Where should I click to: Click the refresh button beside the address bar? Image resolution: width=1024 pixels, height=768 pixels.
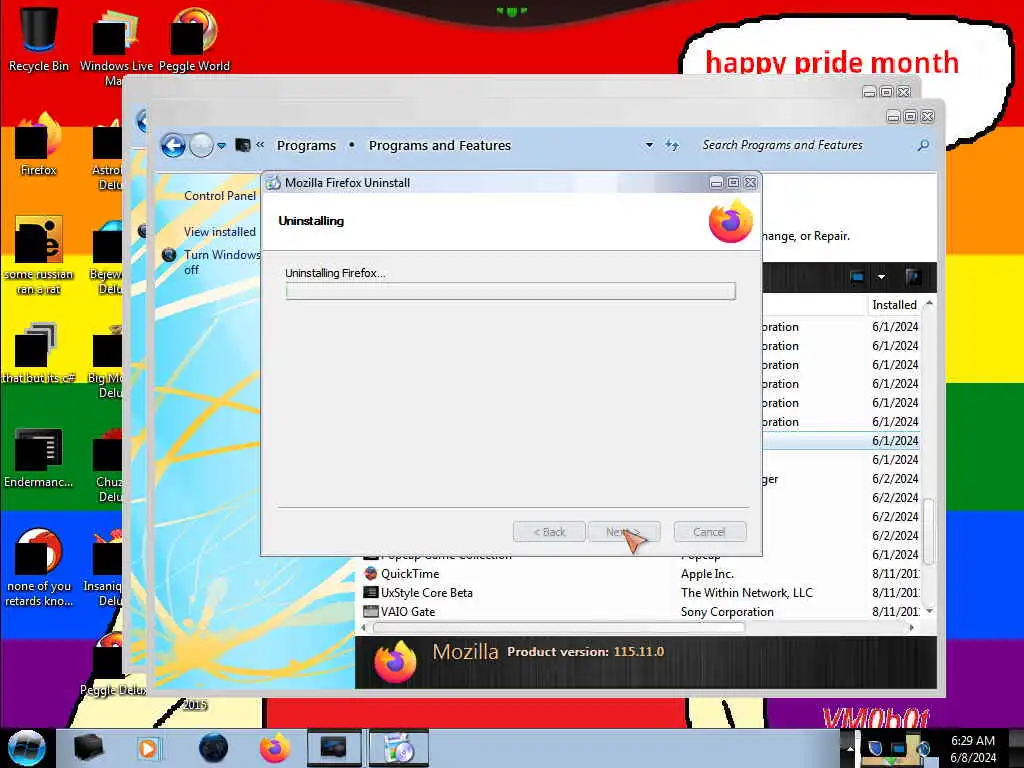(x=672, y=145)
